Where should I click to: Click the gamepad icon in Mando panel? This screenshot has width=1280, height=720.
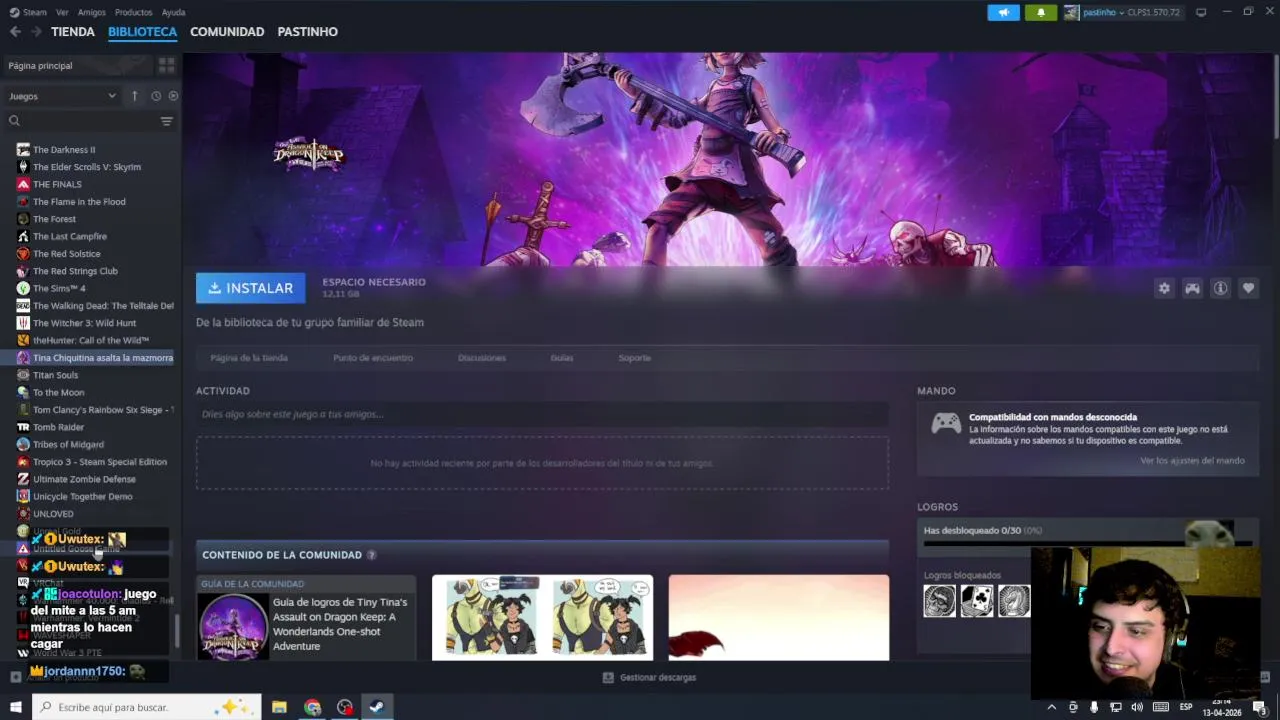coord(946,424)
